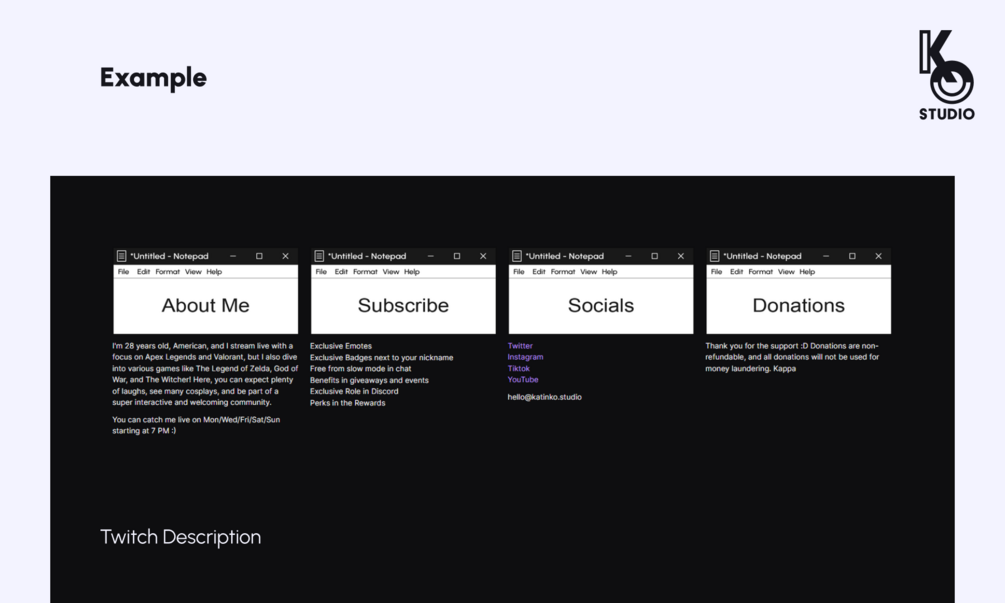Click the Notepad icon in the About Me window
Viewport: 1005px width, 603px height.
pyautogui.click(x=122, y=256)
